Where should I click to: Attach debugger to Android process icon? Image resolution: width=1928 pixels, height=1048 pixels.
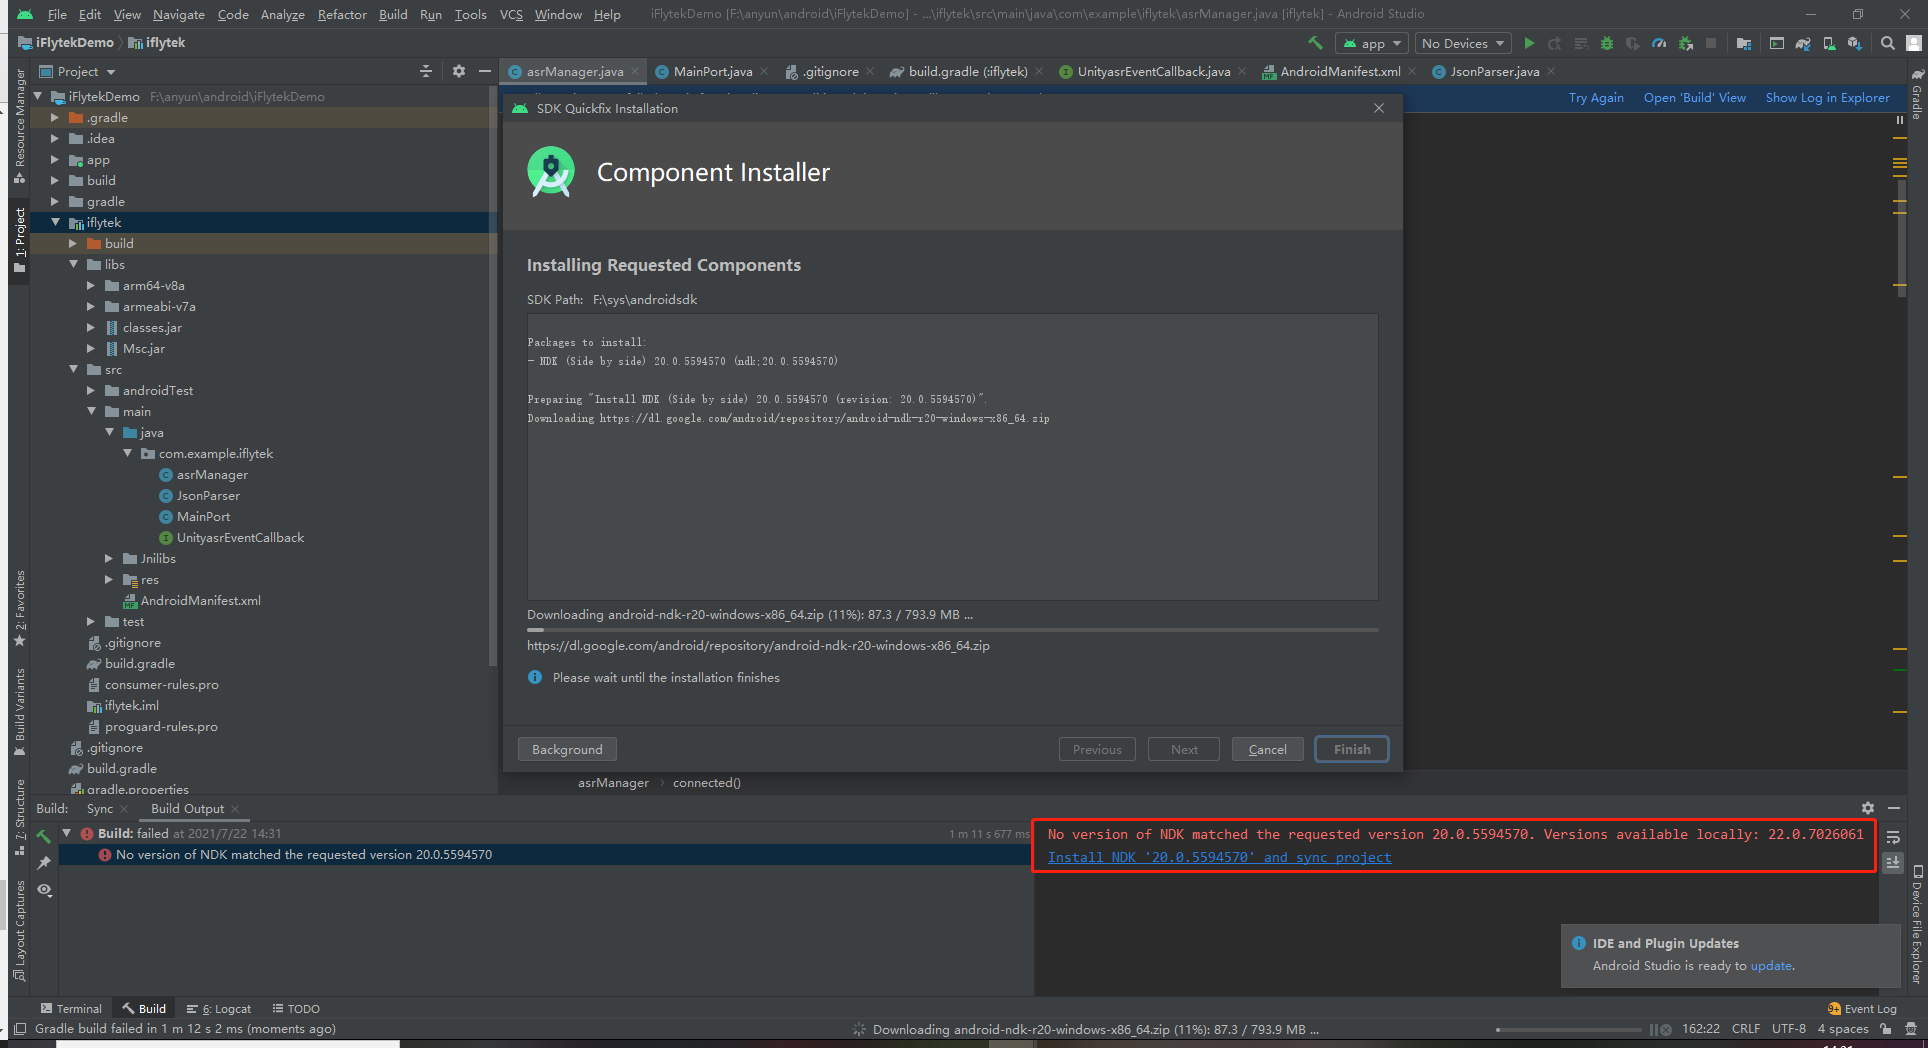tap(1686, 43)
